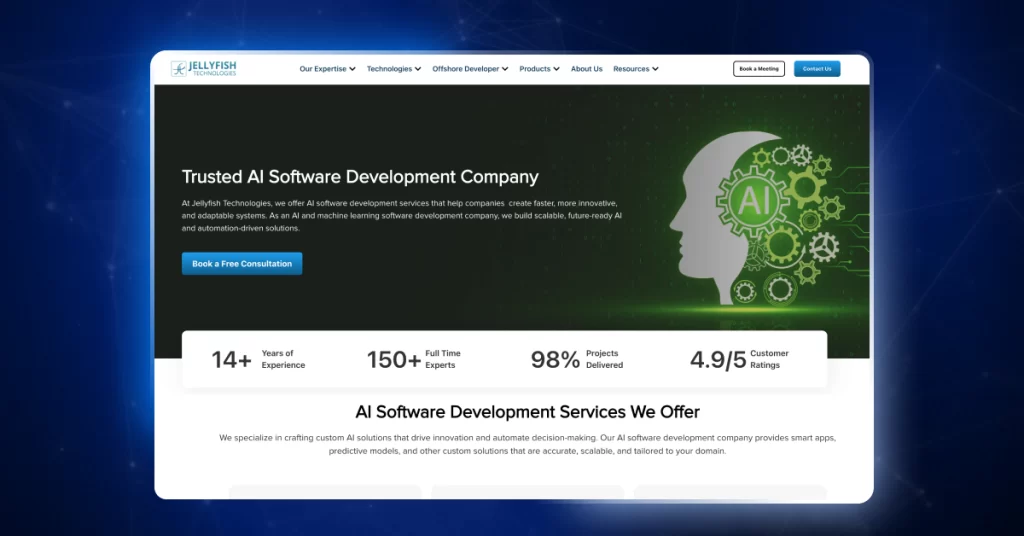Go to the About Us page
The image size is (1024, 536).
(x=586, y=69)
